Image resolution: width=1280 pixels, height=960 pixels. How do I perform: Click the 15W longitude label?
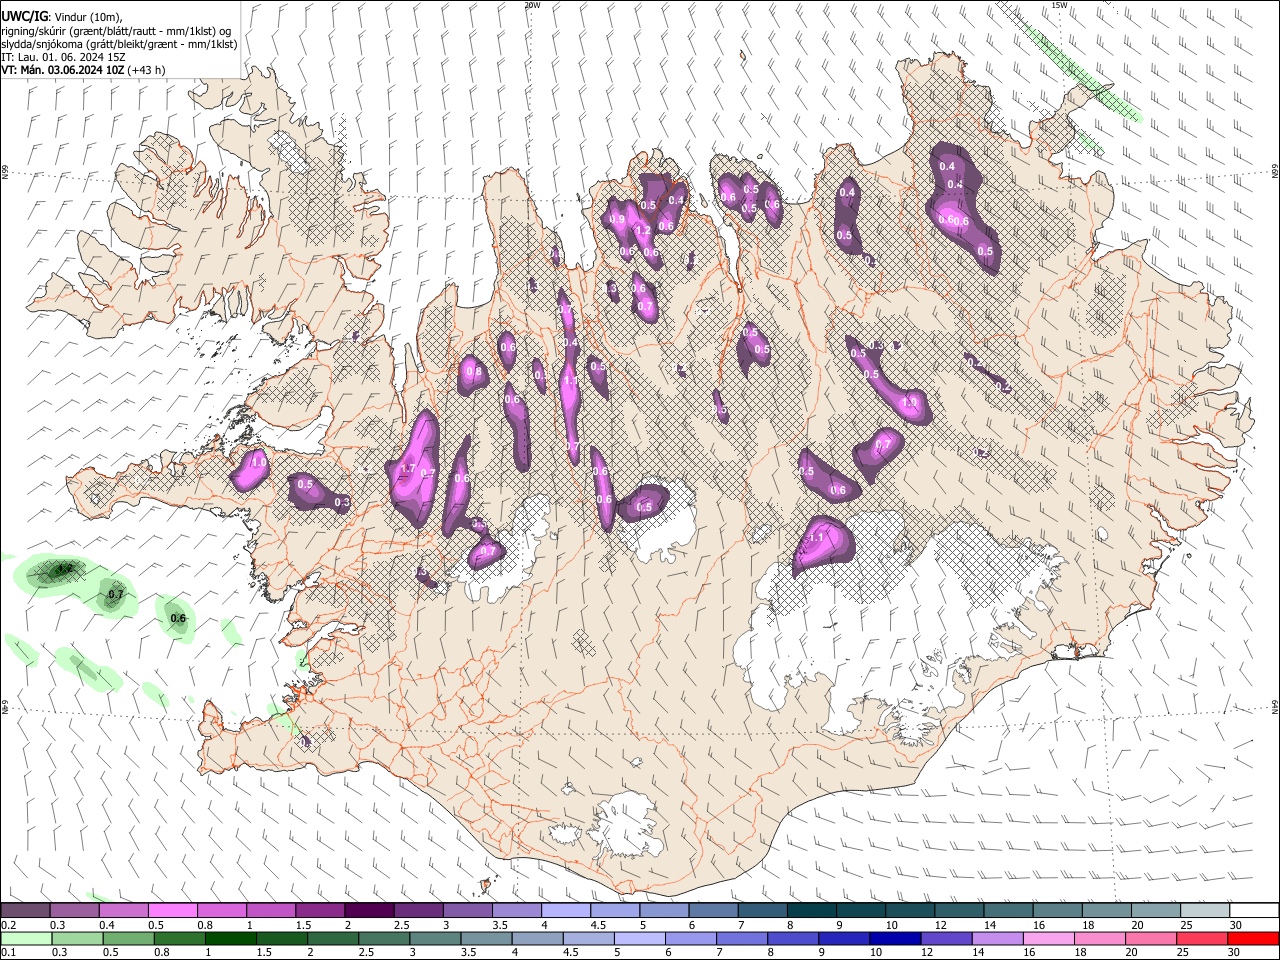(1059, 5)
